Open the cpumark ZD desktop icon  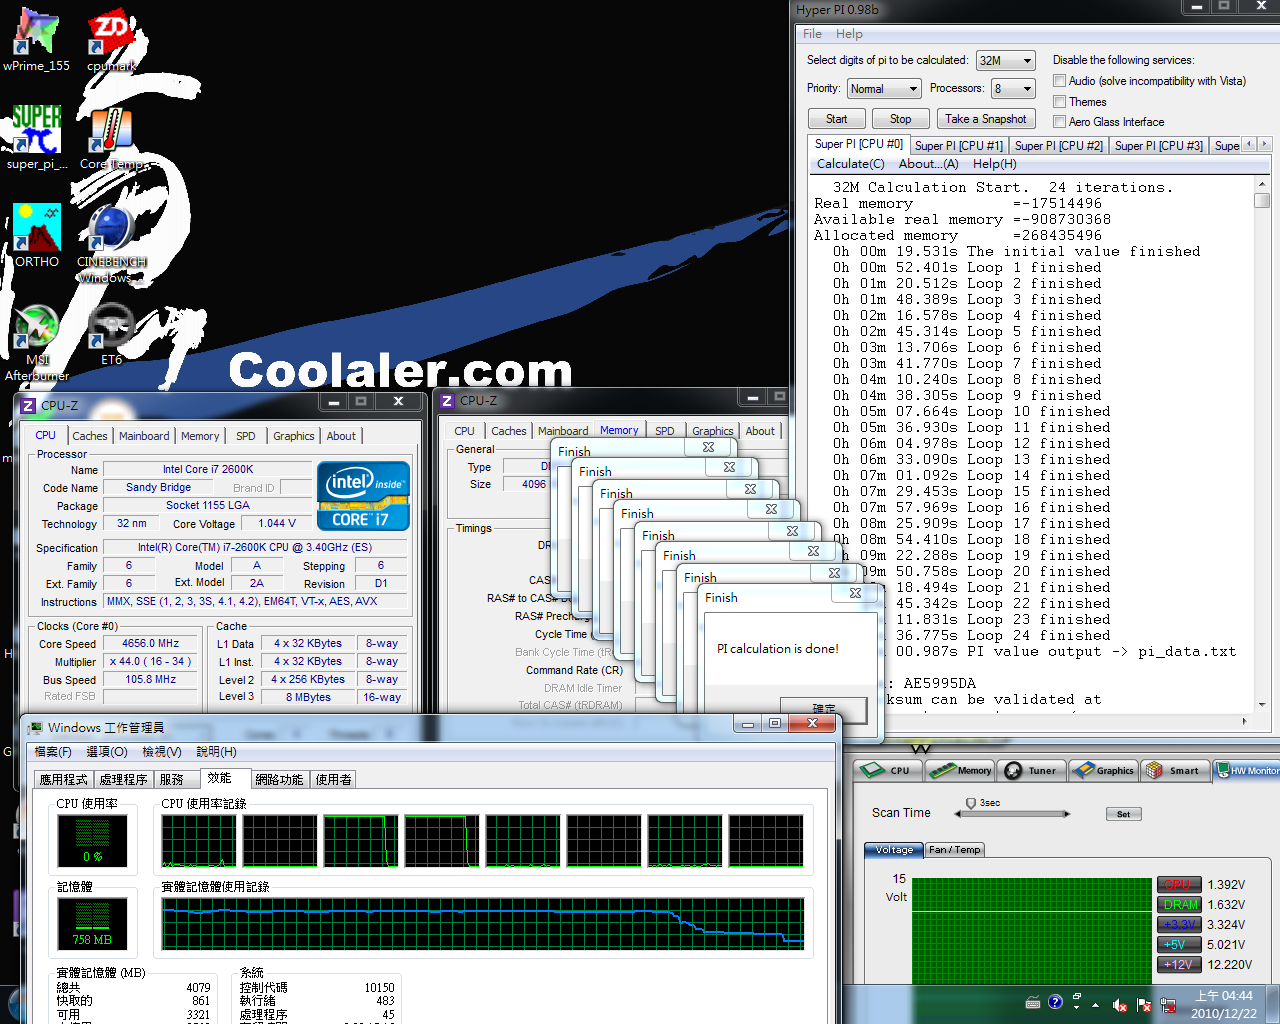(111, 40)
